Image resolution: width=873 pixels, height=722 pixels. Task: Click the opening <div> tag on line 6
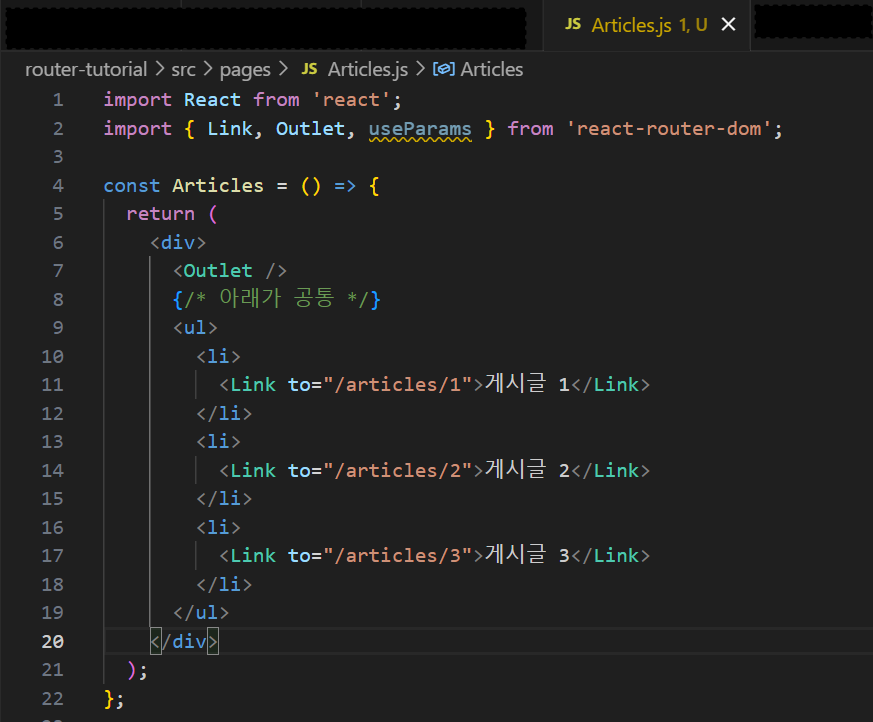click(178, 243)
